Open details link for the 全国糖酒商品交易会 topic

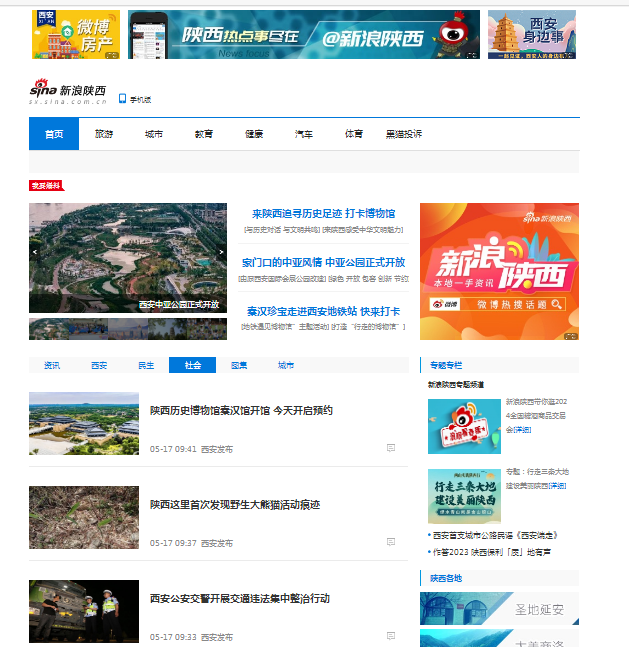(x=522, y=430)
